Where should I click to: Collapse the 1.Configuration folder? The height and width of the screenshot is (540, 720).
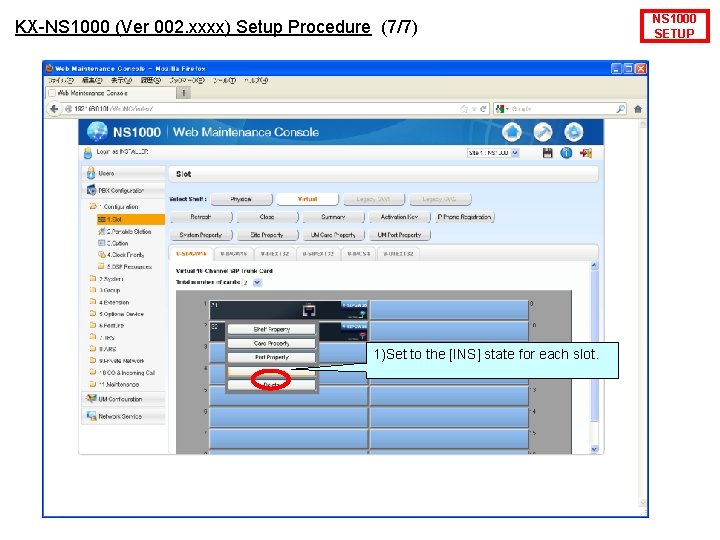[93, 207]
